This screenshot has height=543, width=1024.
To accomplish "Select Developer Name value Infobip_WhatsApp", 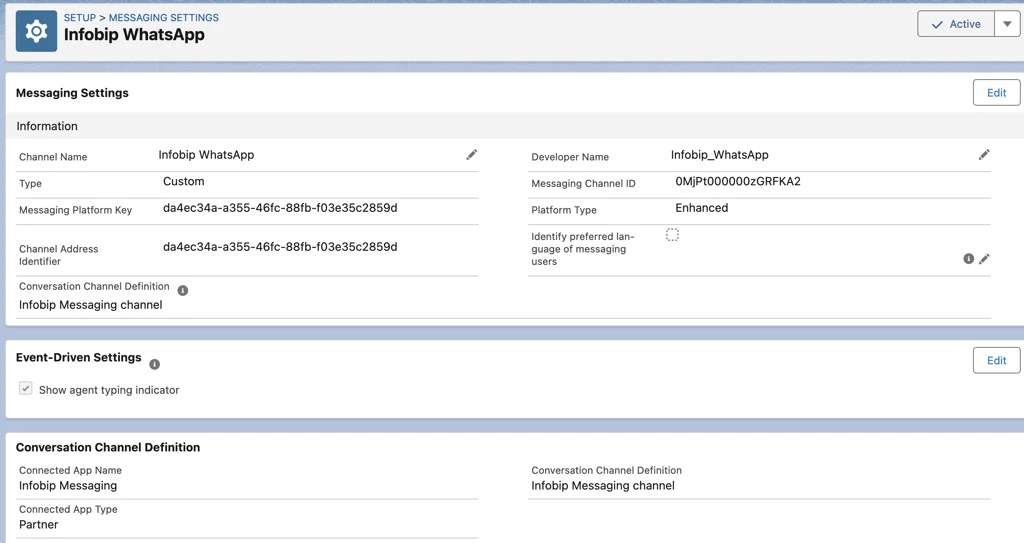I will [720, 155].
